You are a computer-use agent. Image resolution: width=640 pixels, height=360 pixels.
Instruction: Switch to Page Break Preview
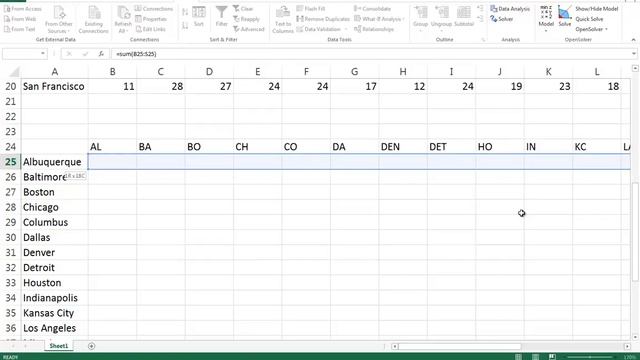point(552,357)
